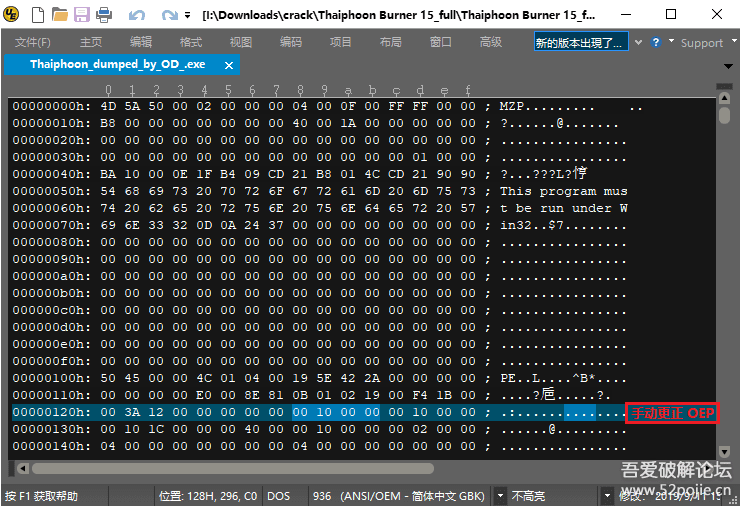This screenshot has height=507, width=741.
Task: Click the vertical scrollbar thumb
Action: tap(724, 114)
